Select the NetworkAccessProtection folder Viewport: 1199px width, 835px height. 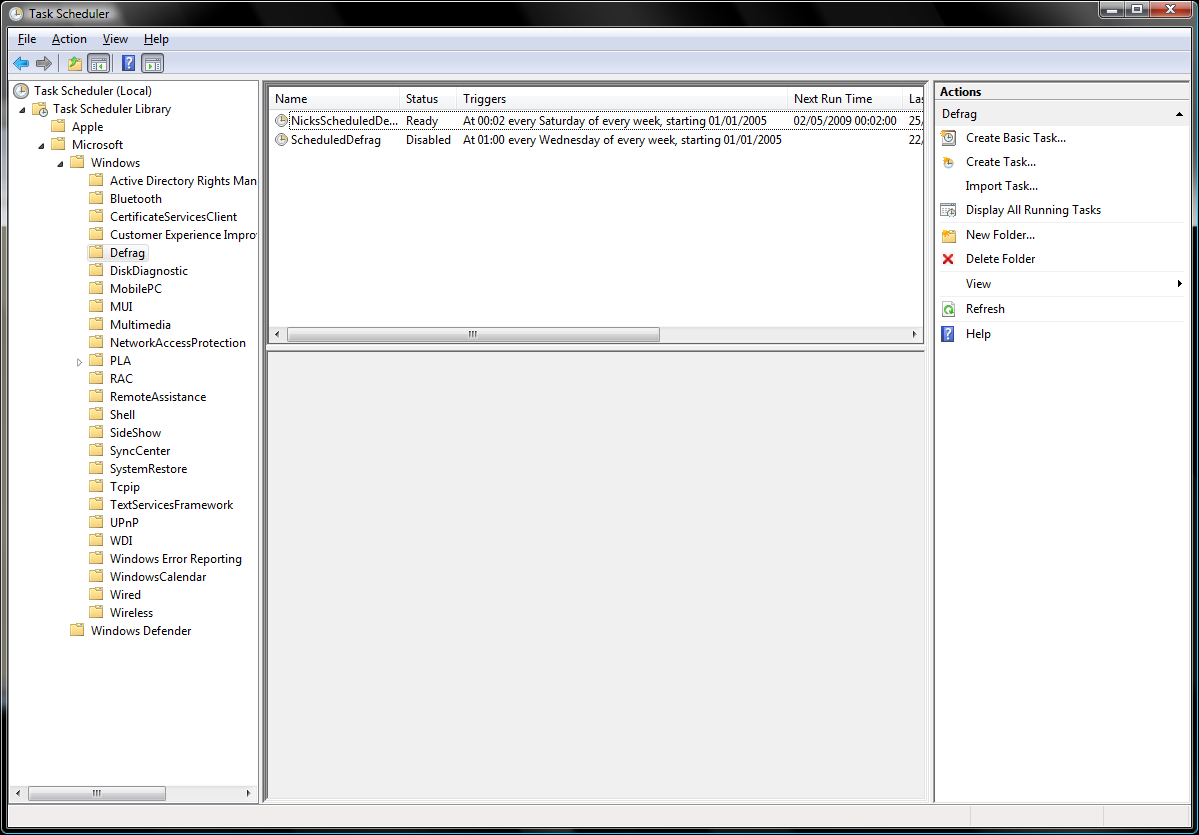tap(177, 343)
